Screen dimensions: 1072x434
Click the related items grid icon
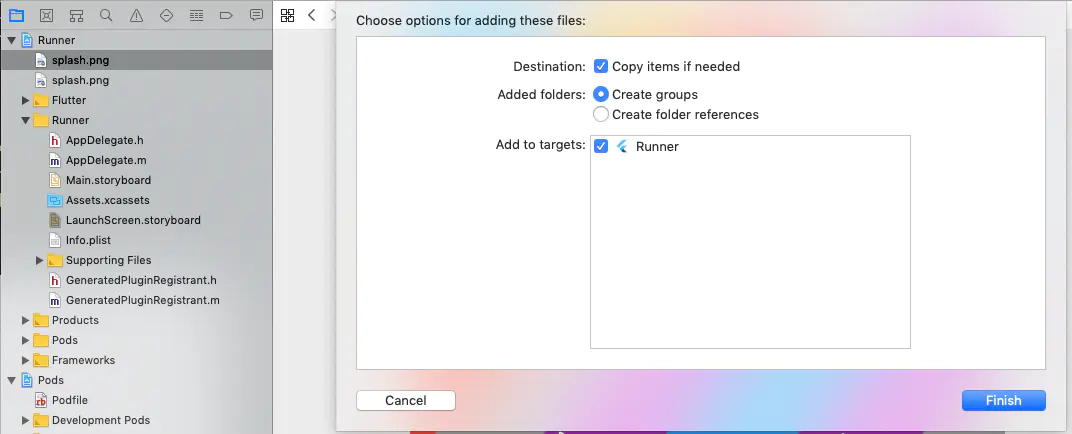[287, 15]
